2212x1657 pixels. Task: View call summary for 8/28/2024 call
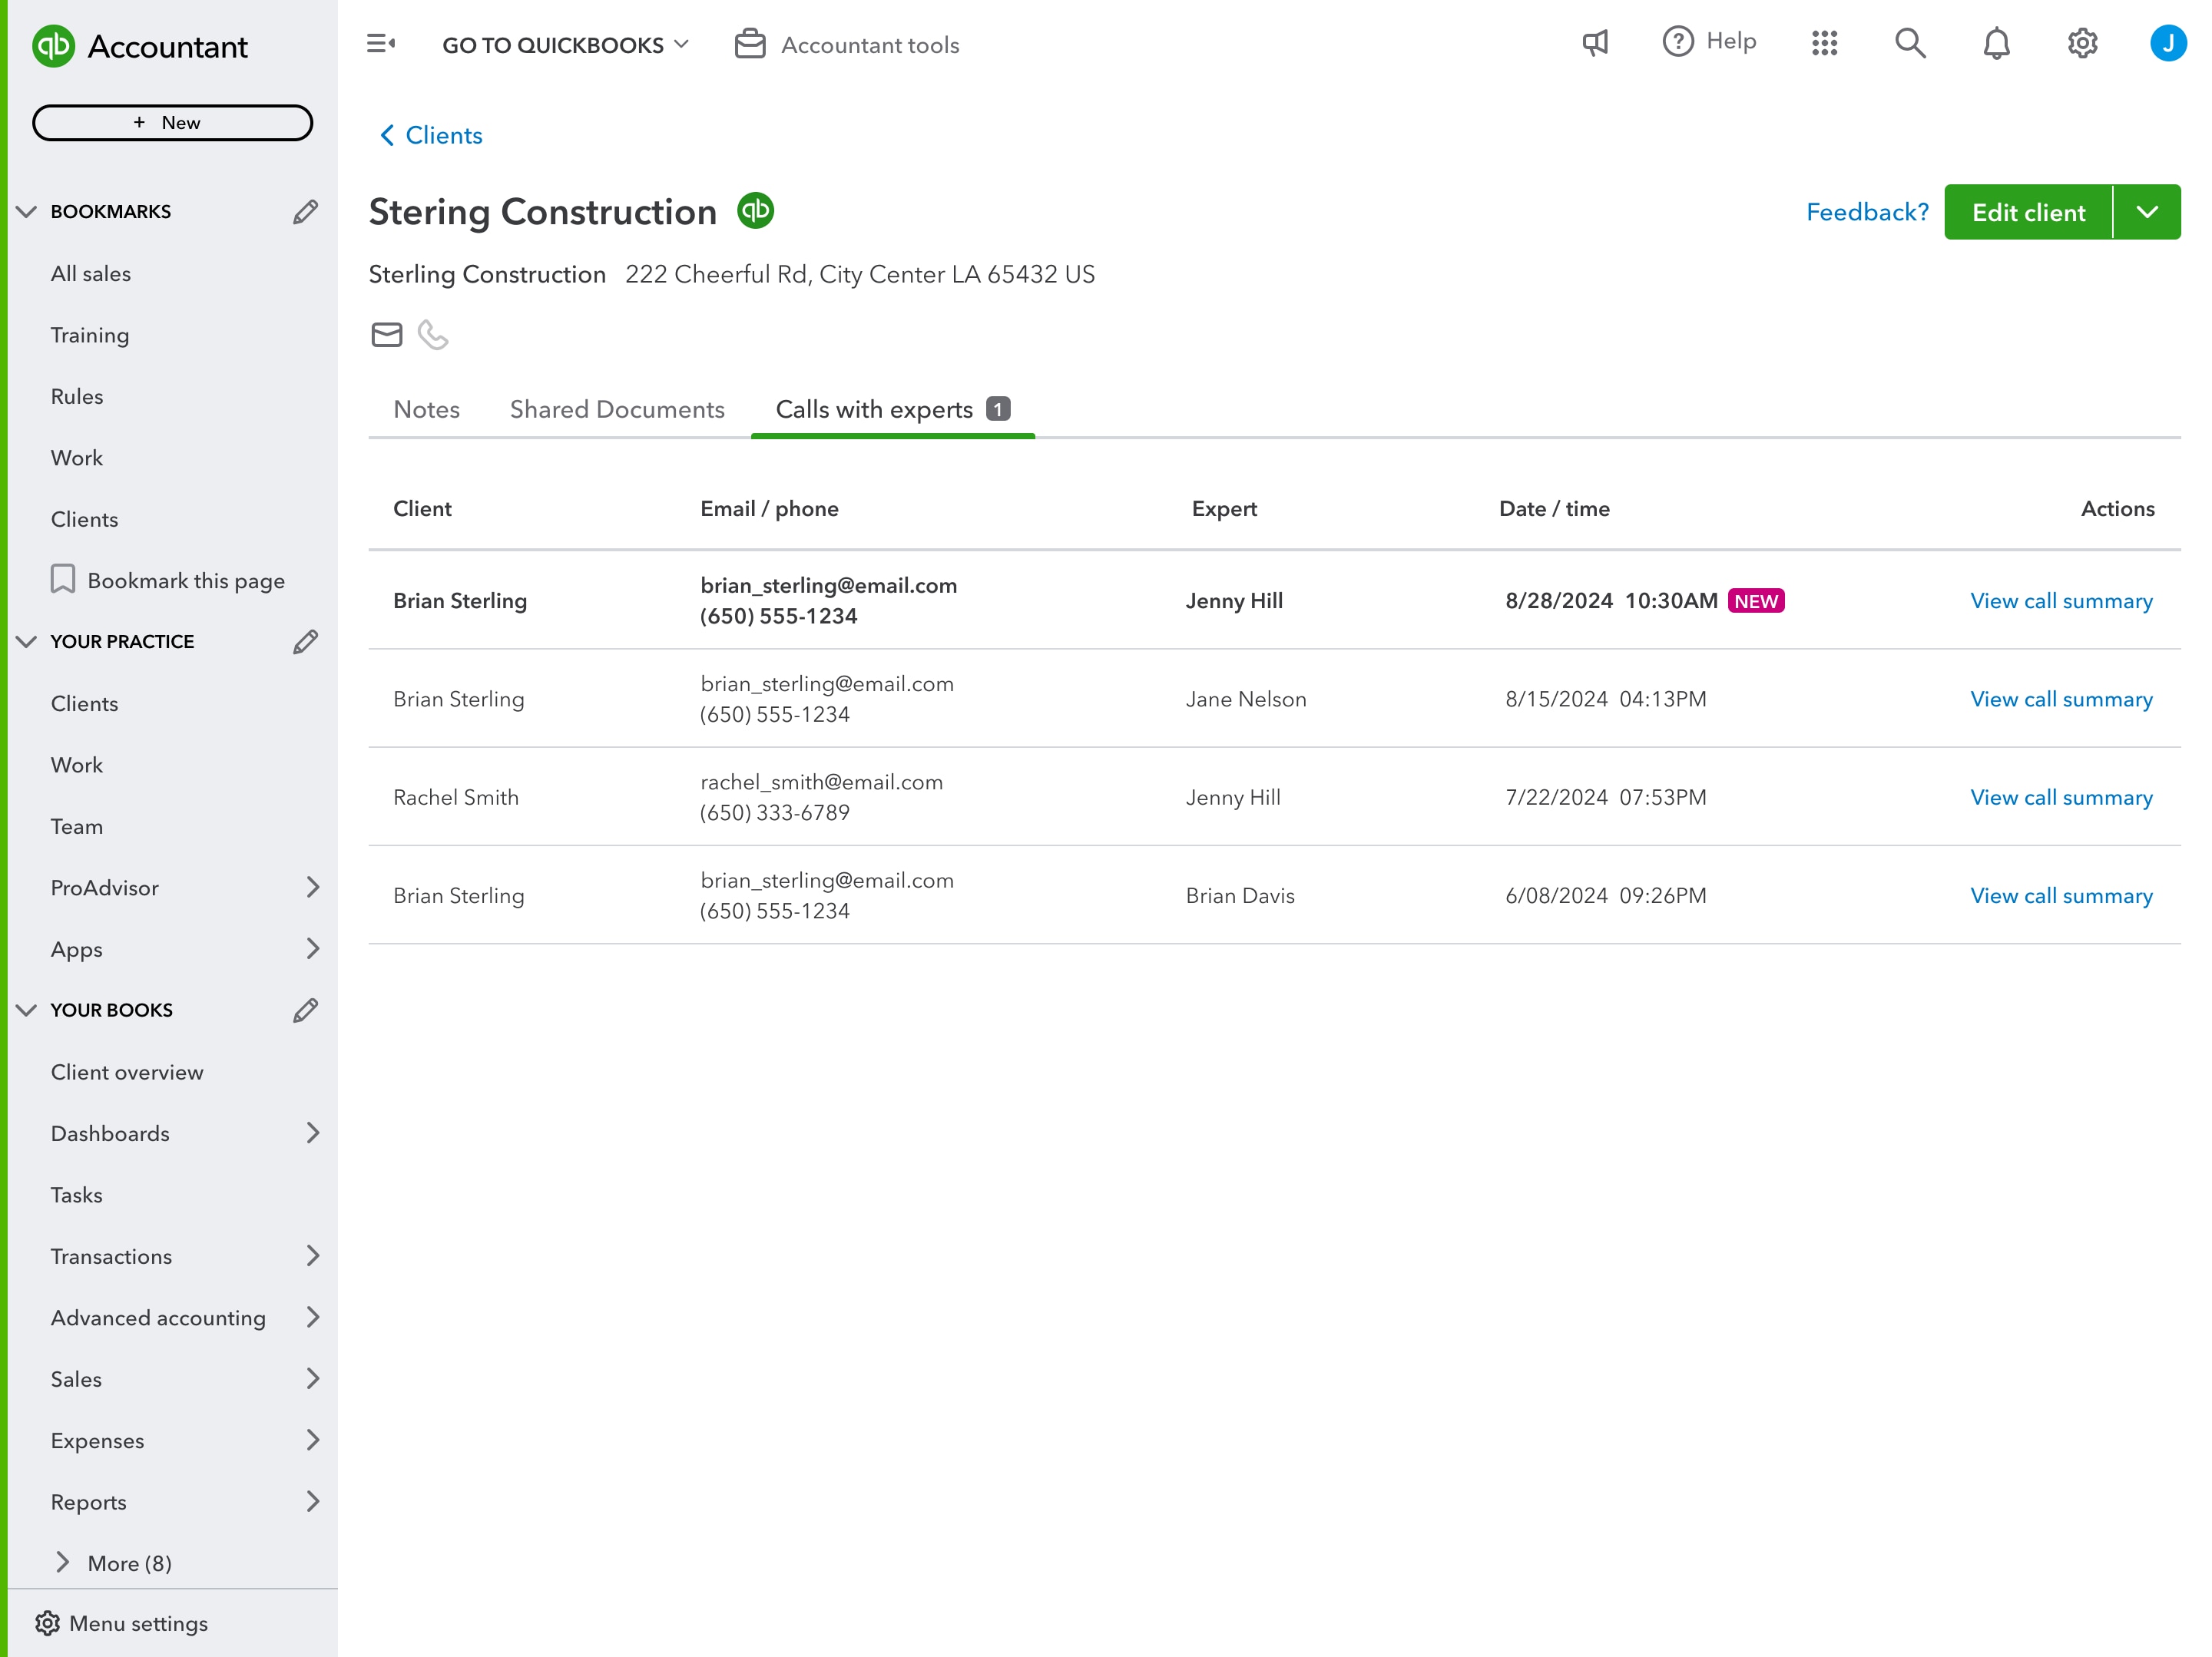pyautogui.click(x=2061, y=601)
